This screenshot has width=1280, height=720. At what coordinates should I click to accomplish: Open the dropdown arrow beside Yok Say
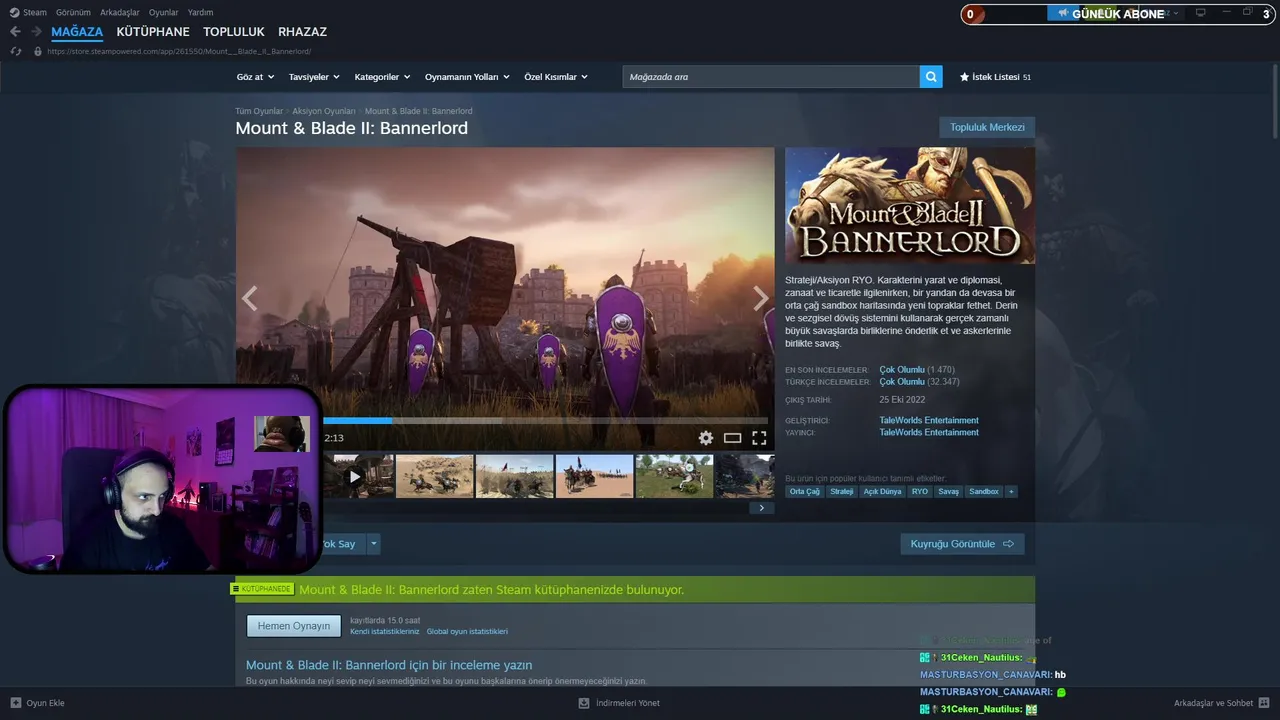click(x=374, y=544)
